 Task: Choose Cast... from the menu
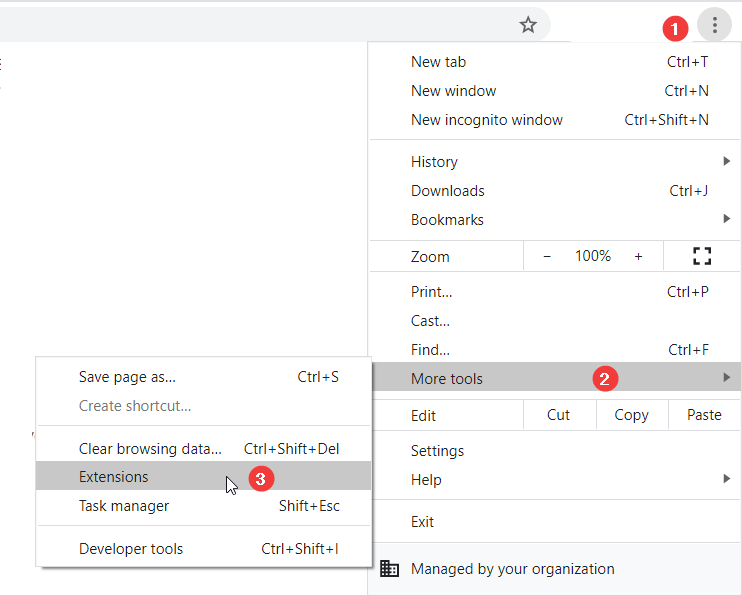[555, 321]
